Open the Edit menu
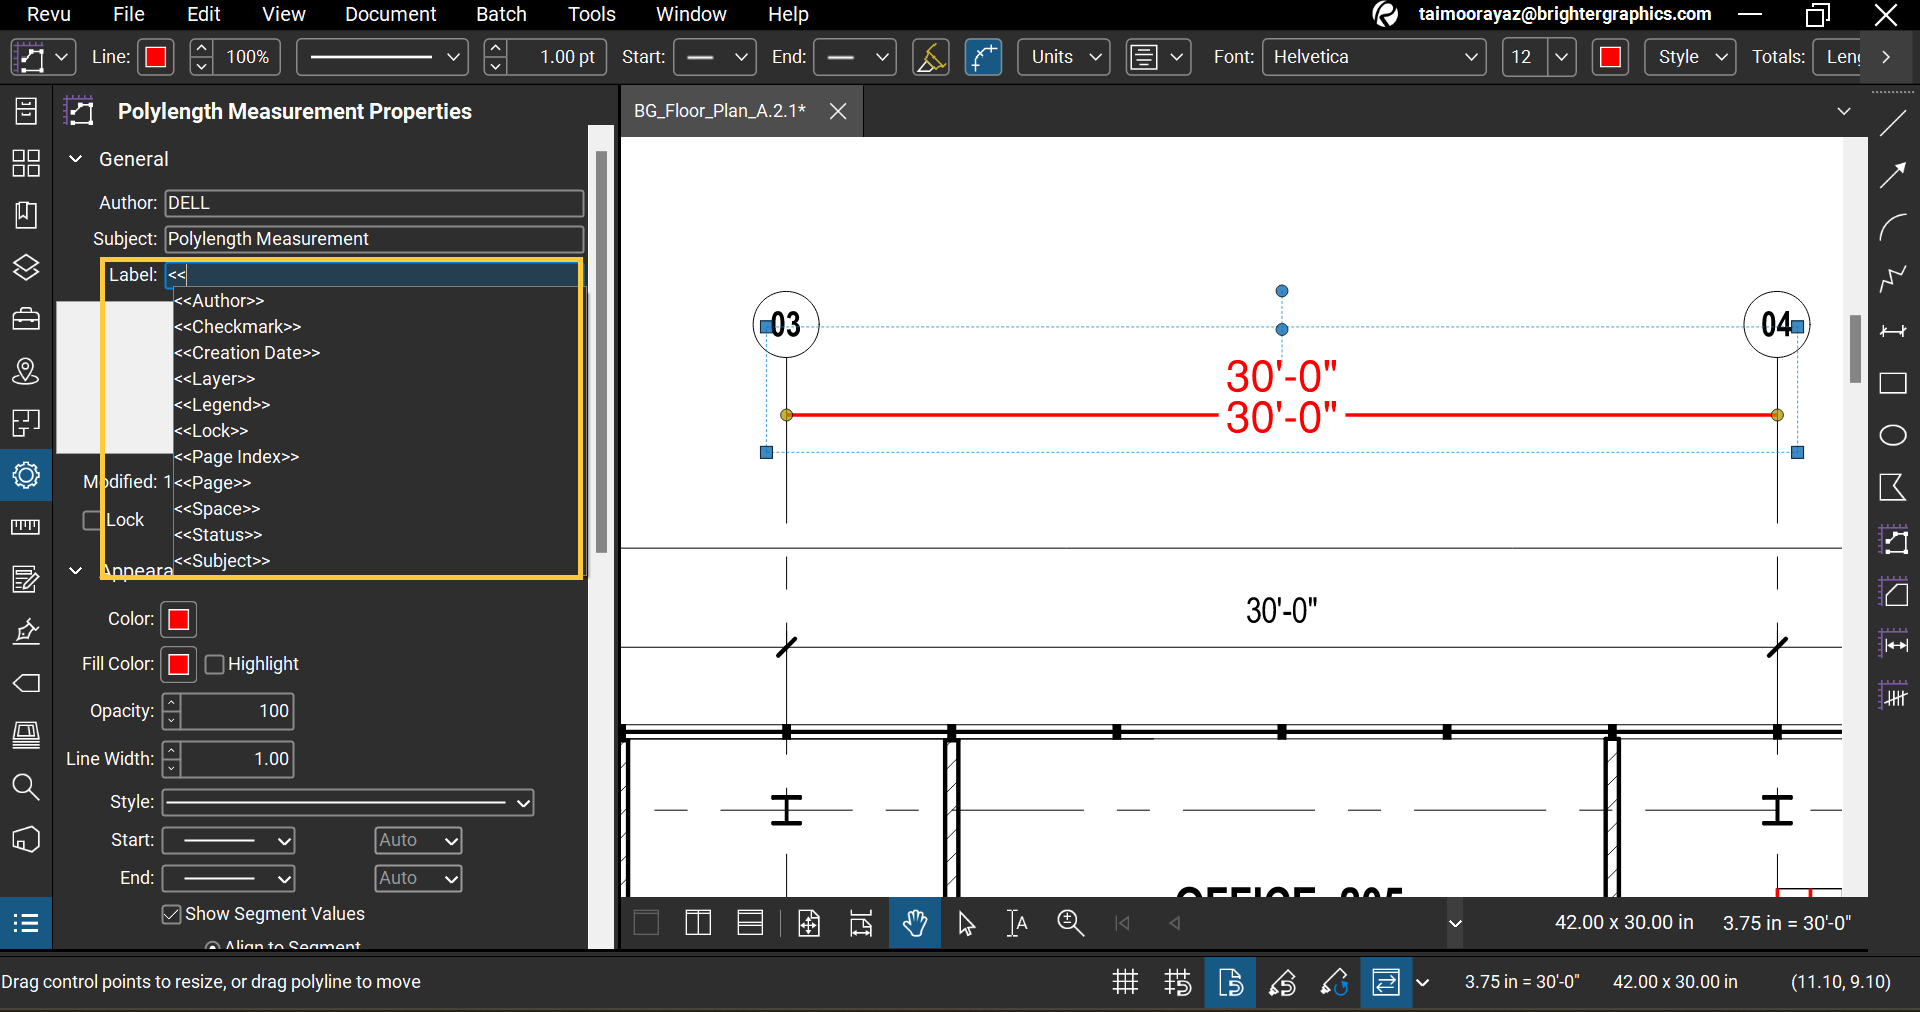 point(204,14)
